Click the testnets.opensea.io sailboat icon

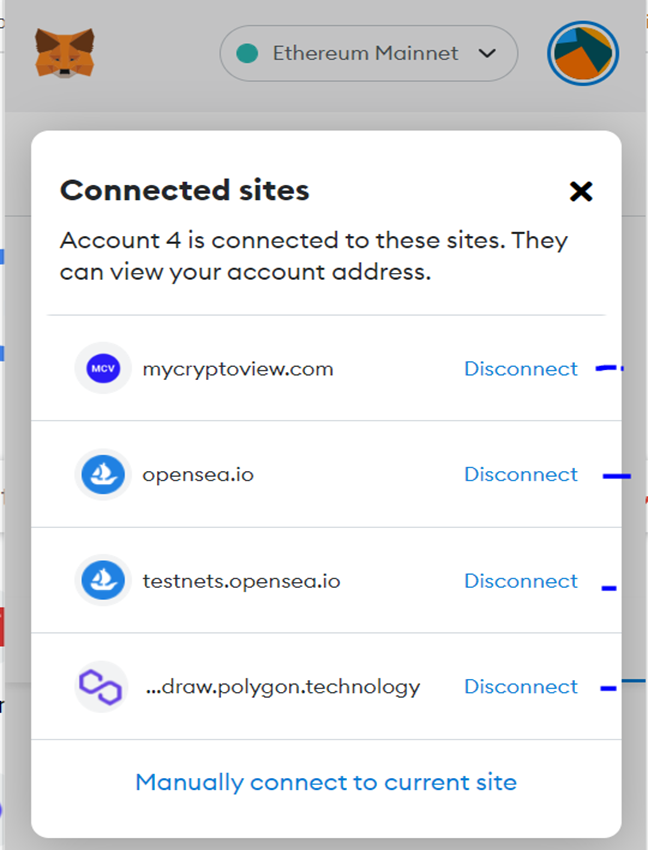pos(103,581)
